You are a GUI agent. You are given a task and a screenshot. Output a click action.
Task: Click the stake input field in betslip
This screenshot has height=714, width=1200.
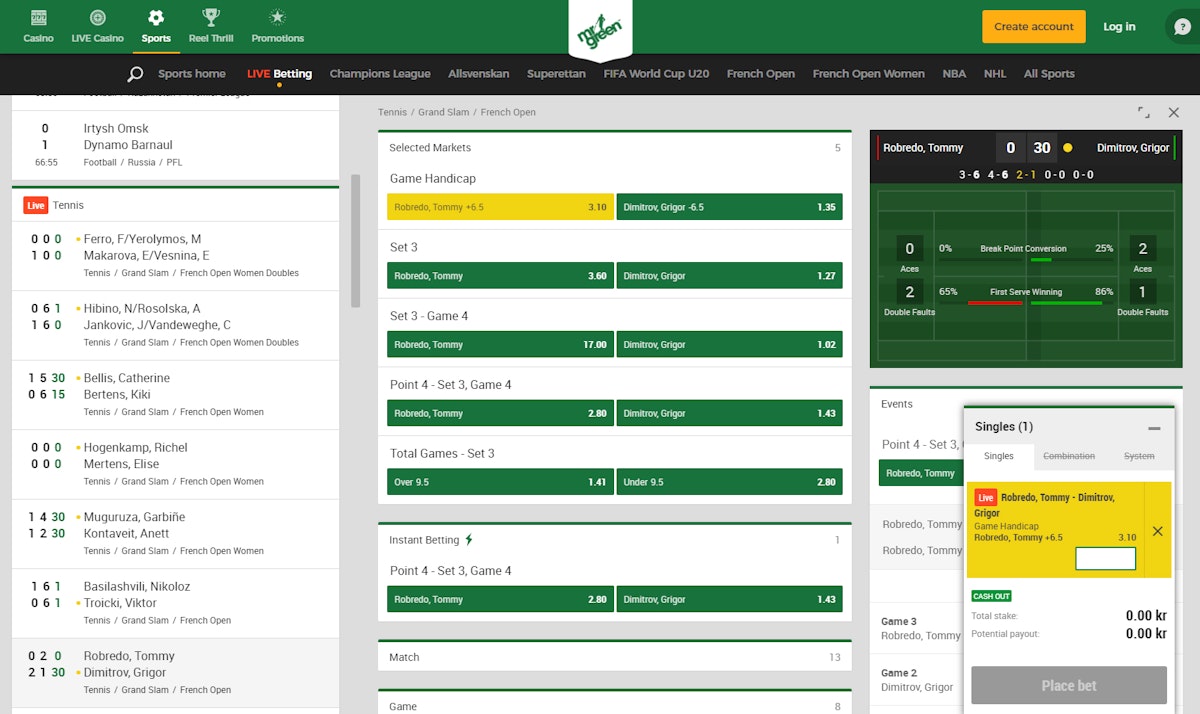click(x=1105, y=559)
